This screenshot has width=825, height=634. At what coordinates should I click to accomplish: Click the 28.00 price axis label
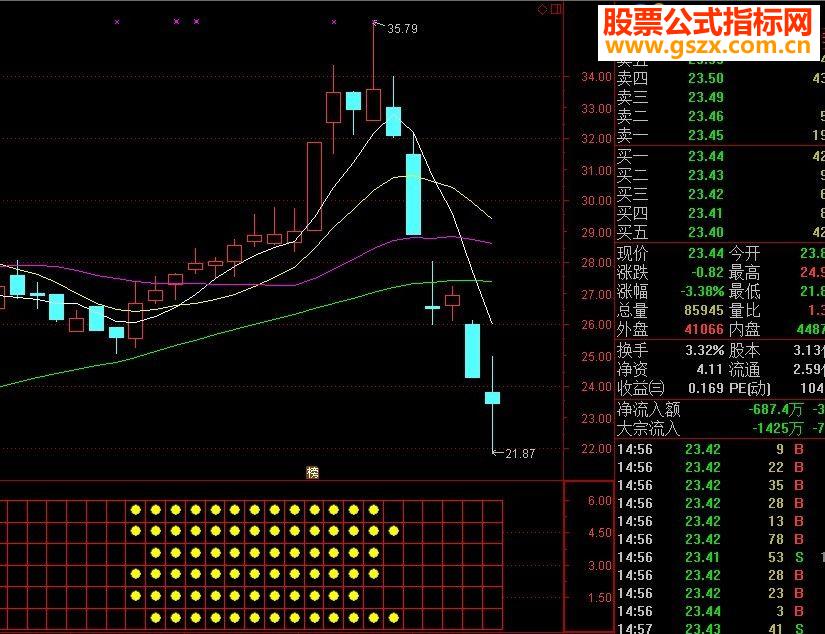[596, 263]
